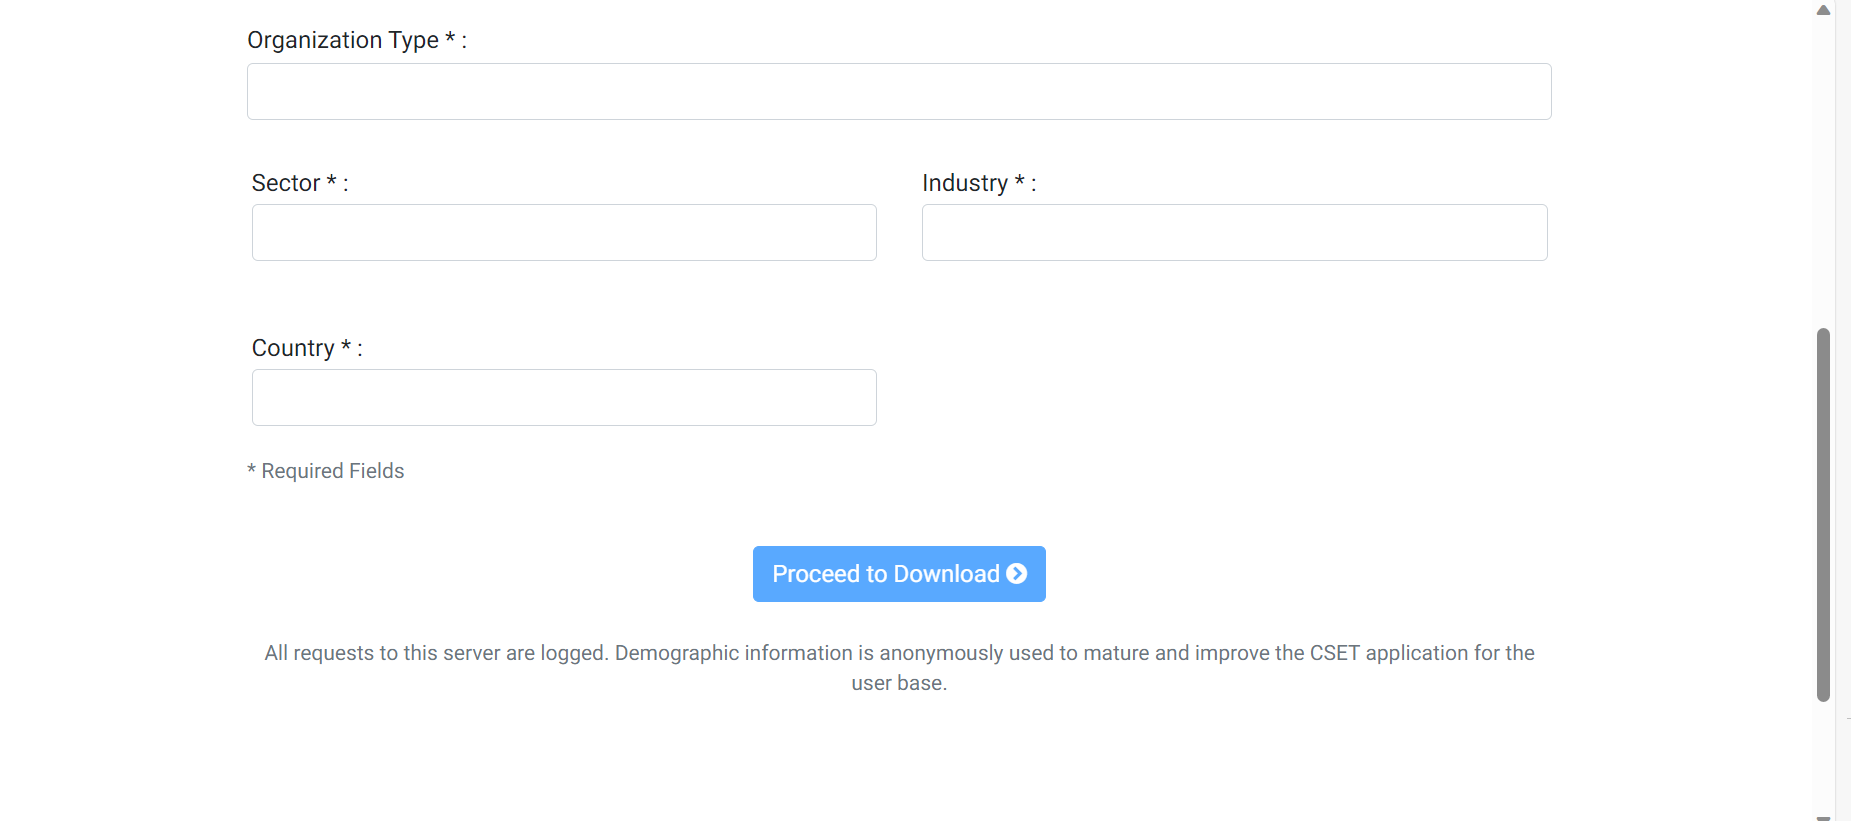The image size is (1851, 821).
Task: Open the Organization Type field
Action: click(898, 92)
